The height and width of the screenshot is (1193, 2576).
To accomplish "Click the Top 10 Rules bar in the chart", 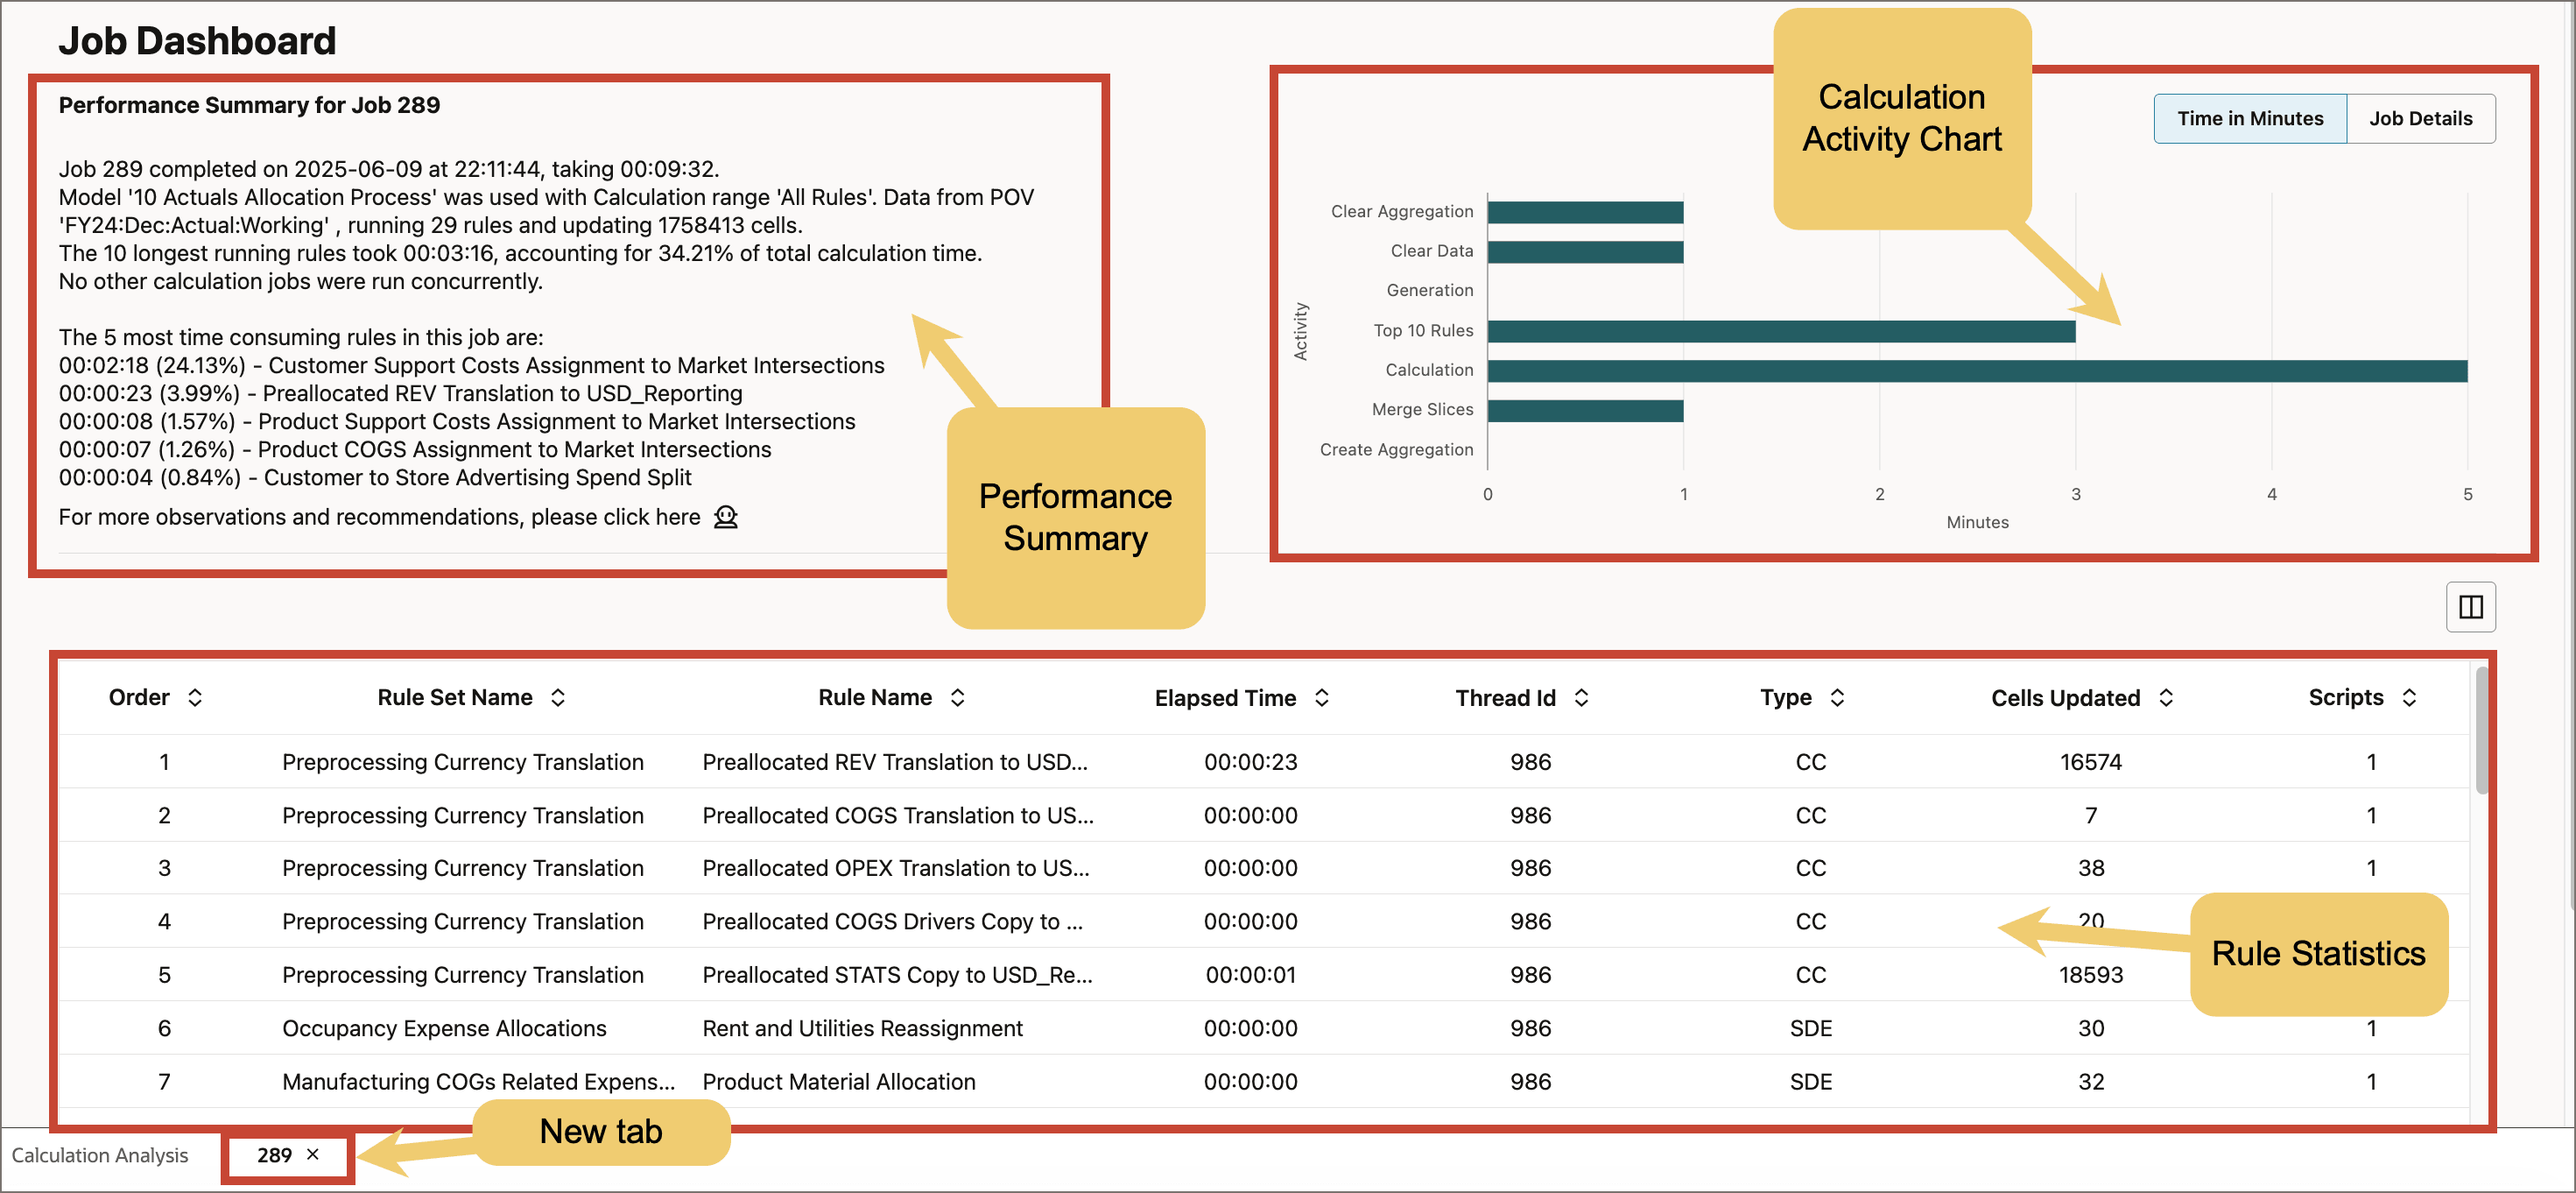I will 1780,330.
